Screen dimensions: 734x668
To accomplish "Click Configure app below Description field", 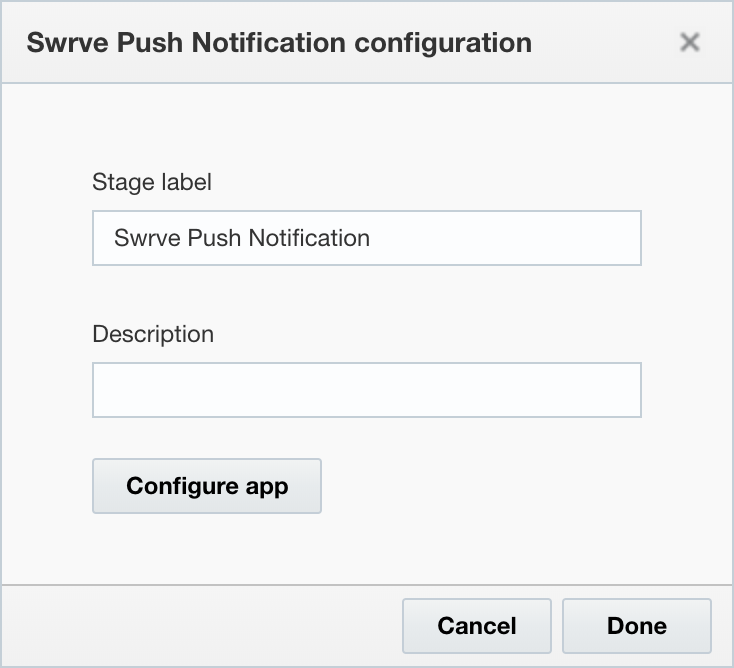I will click(x=207, y=486).
